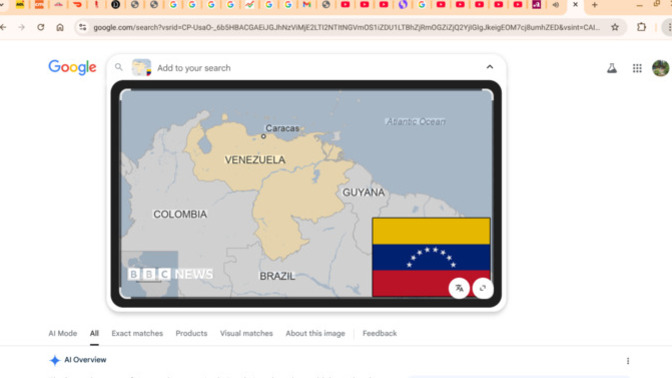Click the Google logo
This screenshot has width=672, height=378.
[x=72, y=67]
